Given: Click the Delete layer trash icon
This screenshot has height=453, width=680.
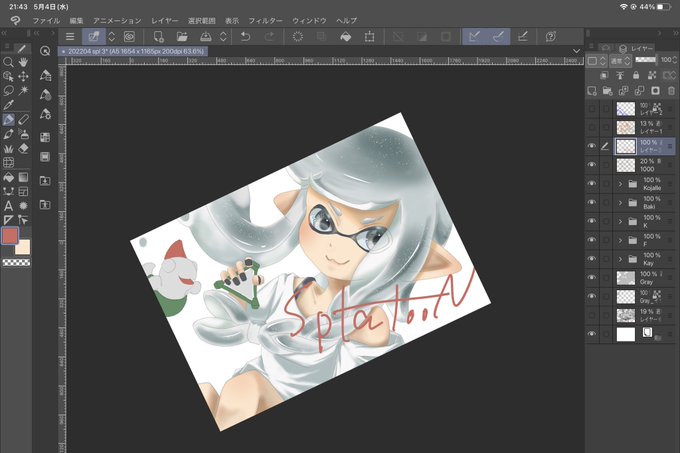Looking at the screenshot, I should [671, 91].
